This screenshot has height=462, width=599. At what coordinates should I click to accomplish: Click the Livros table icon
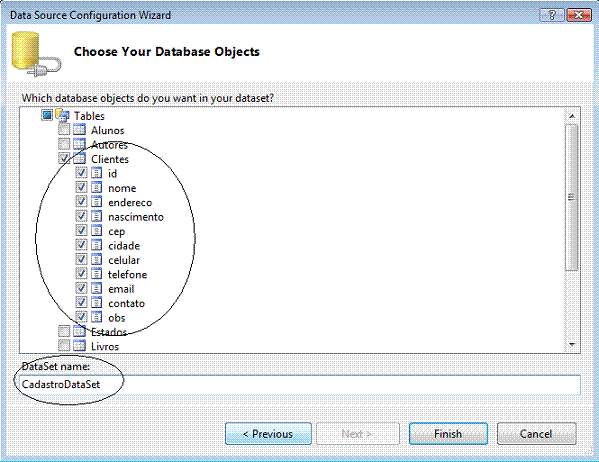tap(79, 346)
